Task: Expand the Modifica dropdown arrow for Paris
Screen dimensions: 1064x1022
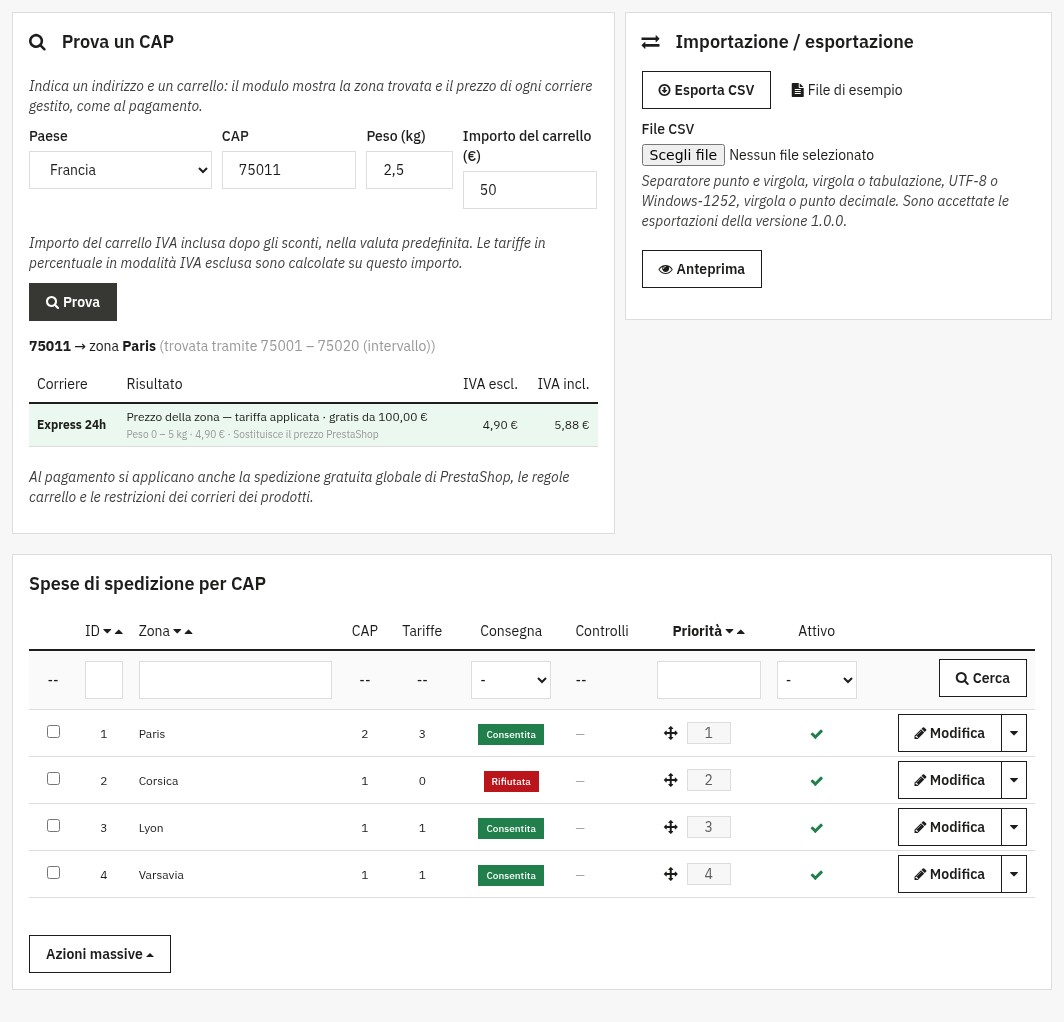Action: click(1014, 733)
